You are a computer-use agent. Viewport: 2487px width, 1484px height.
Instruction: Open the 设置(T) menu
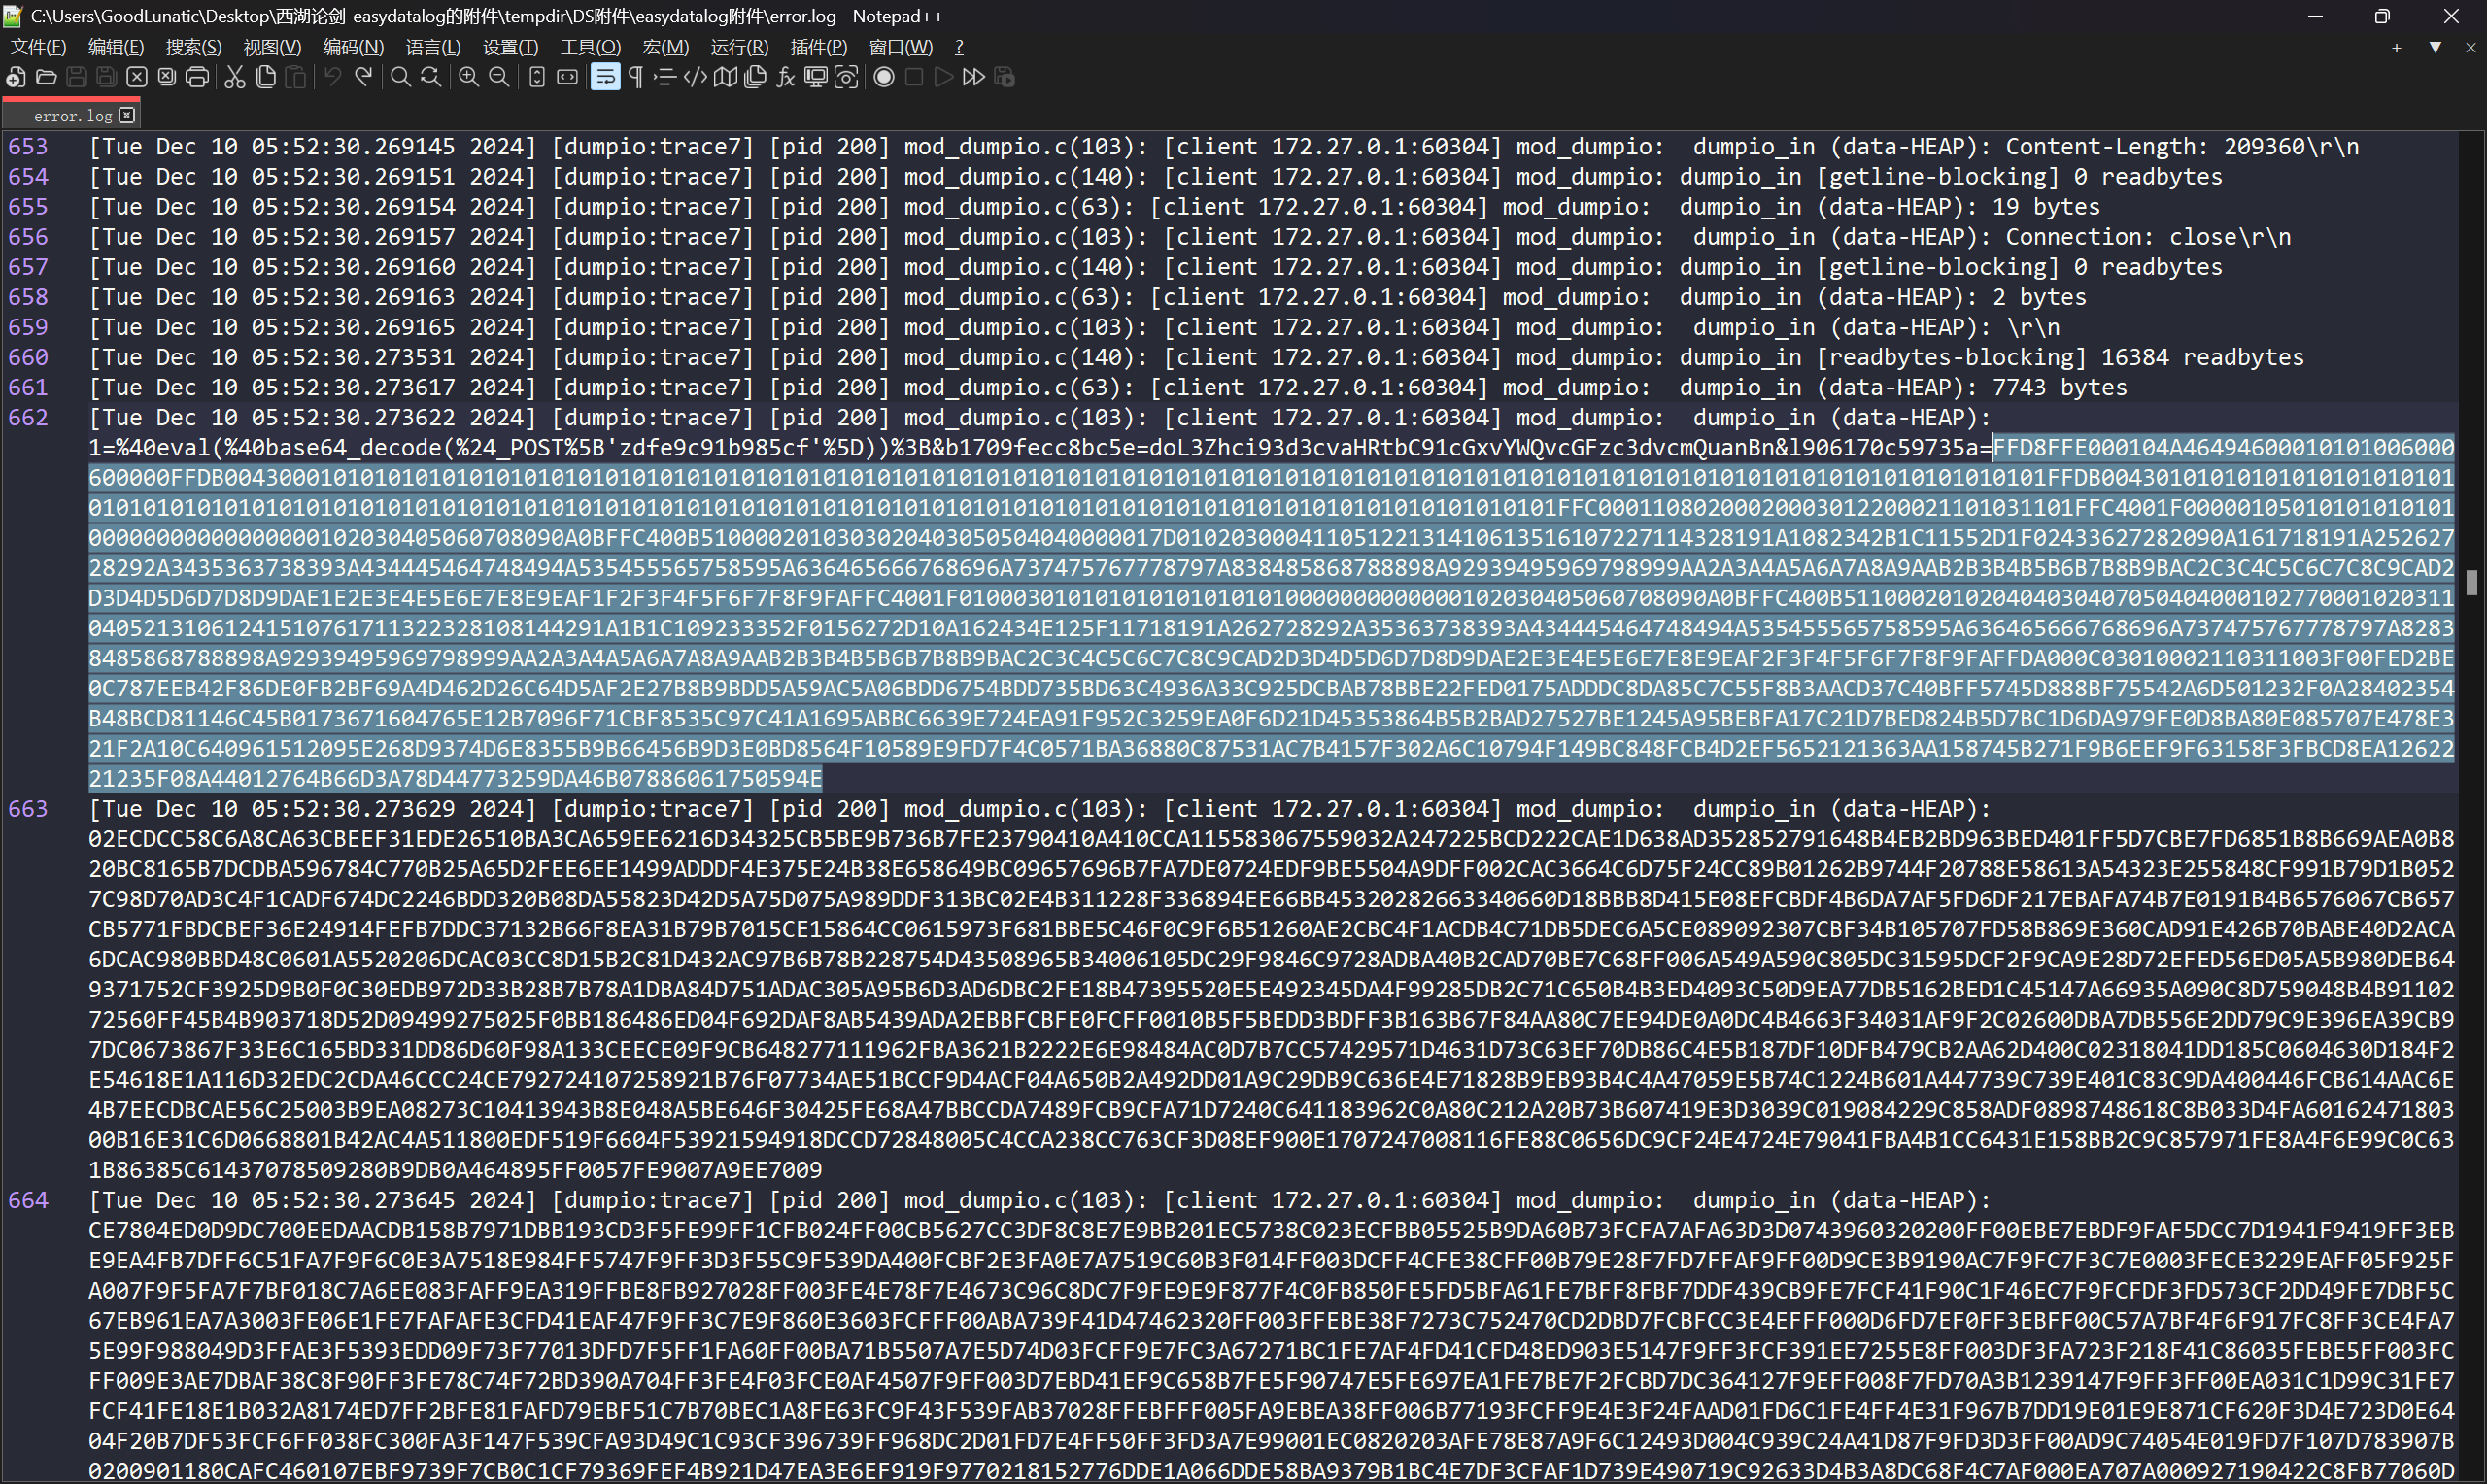pos(510,47)
